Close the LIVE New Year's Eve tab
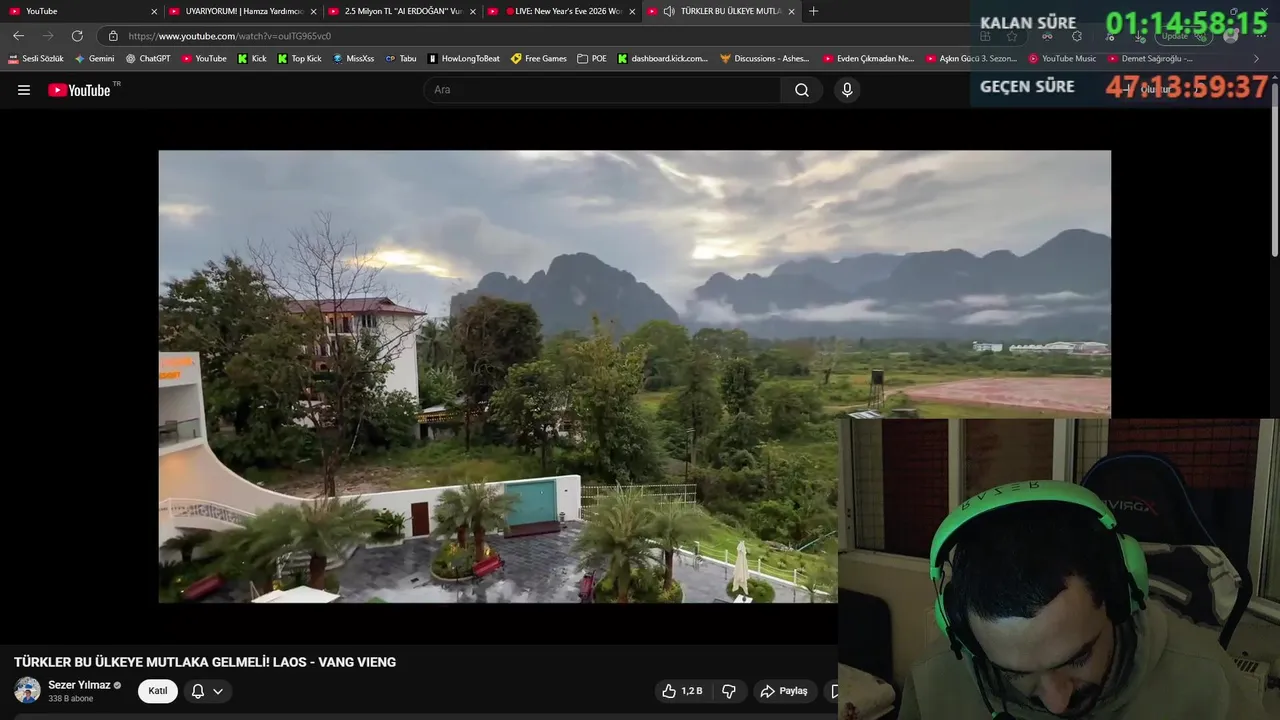This screenshot has height=720, width=1280. [632, 11]
